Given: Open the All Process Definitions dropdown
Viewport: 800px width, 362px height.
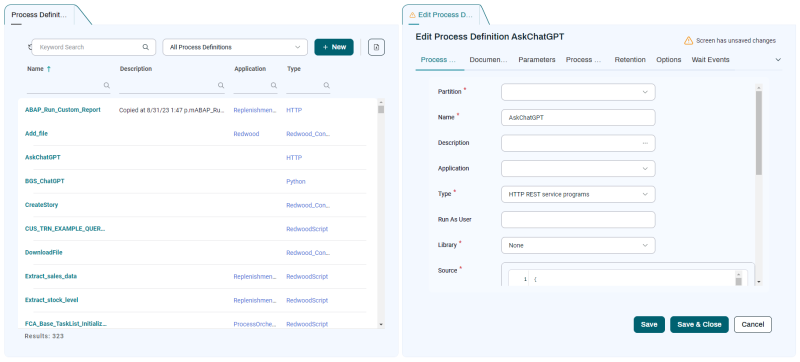Looking at the screenshot, I should (235, 47).
